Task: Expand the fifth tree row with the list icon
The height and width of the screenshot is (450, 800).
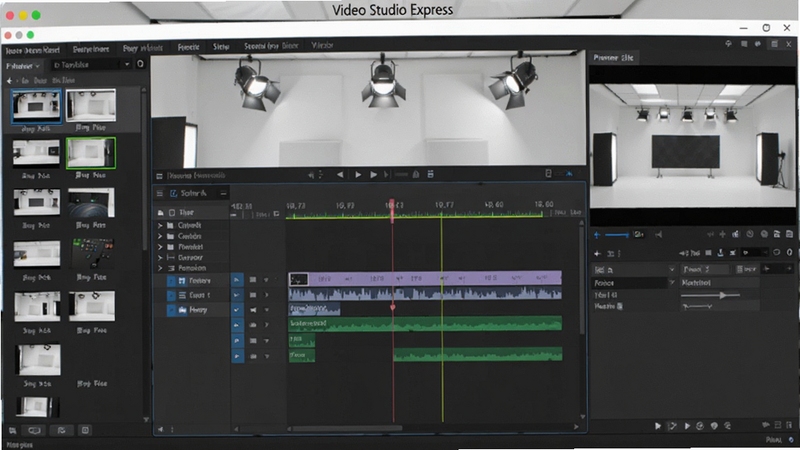Action: click(x=160, y=268)
